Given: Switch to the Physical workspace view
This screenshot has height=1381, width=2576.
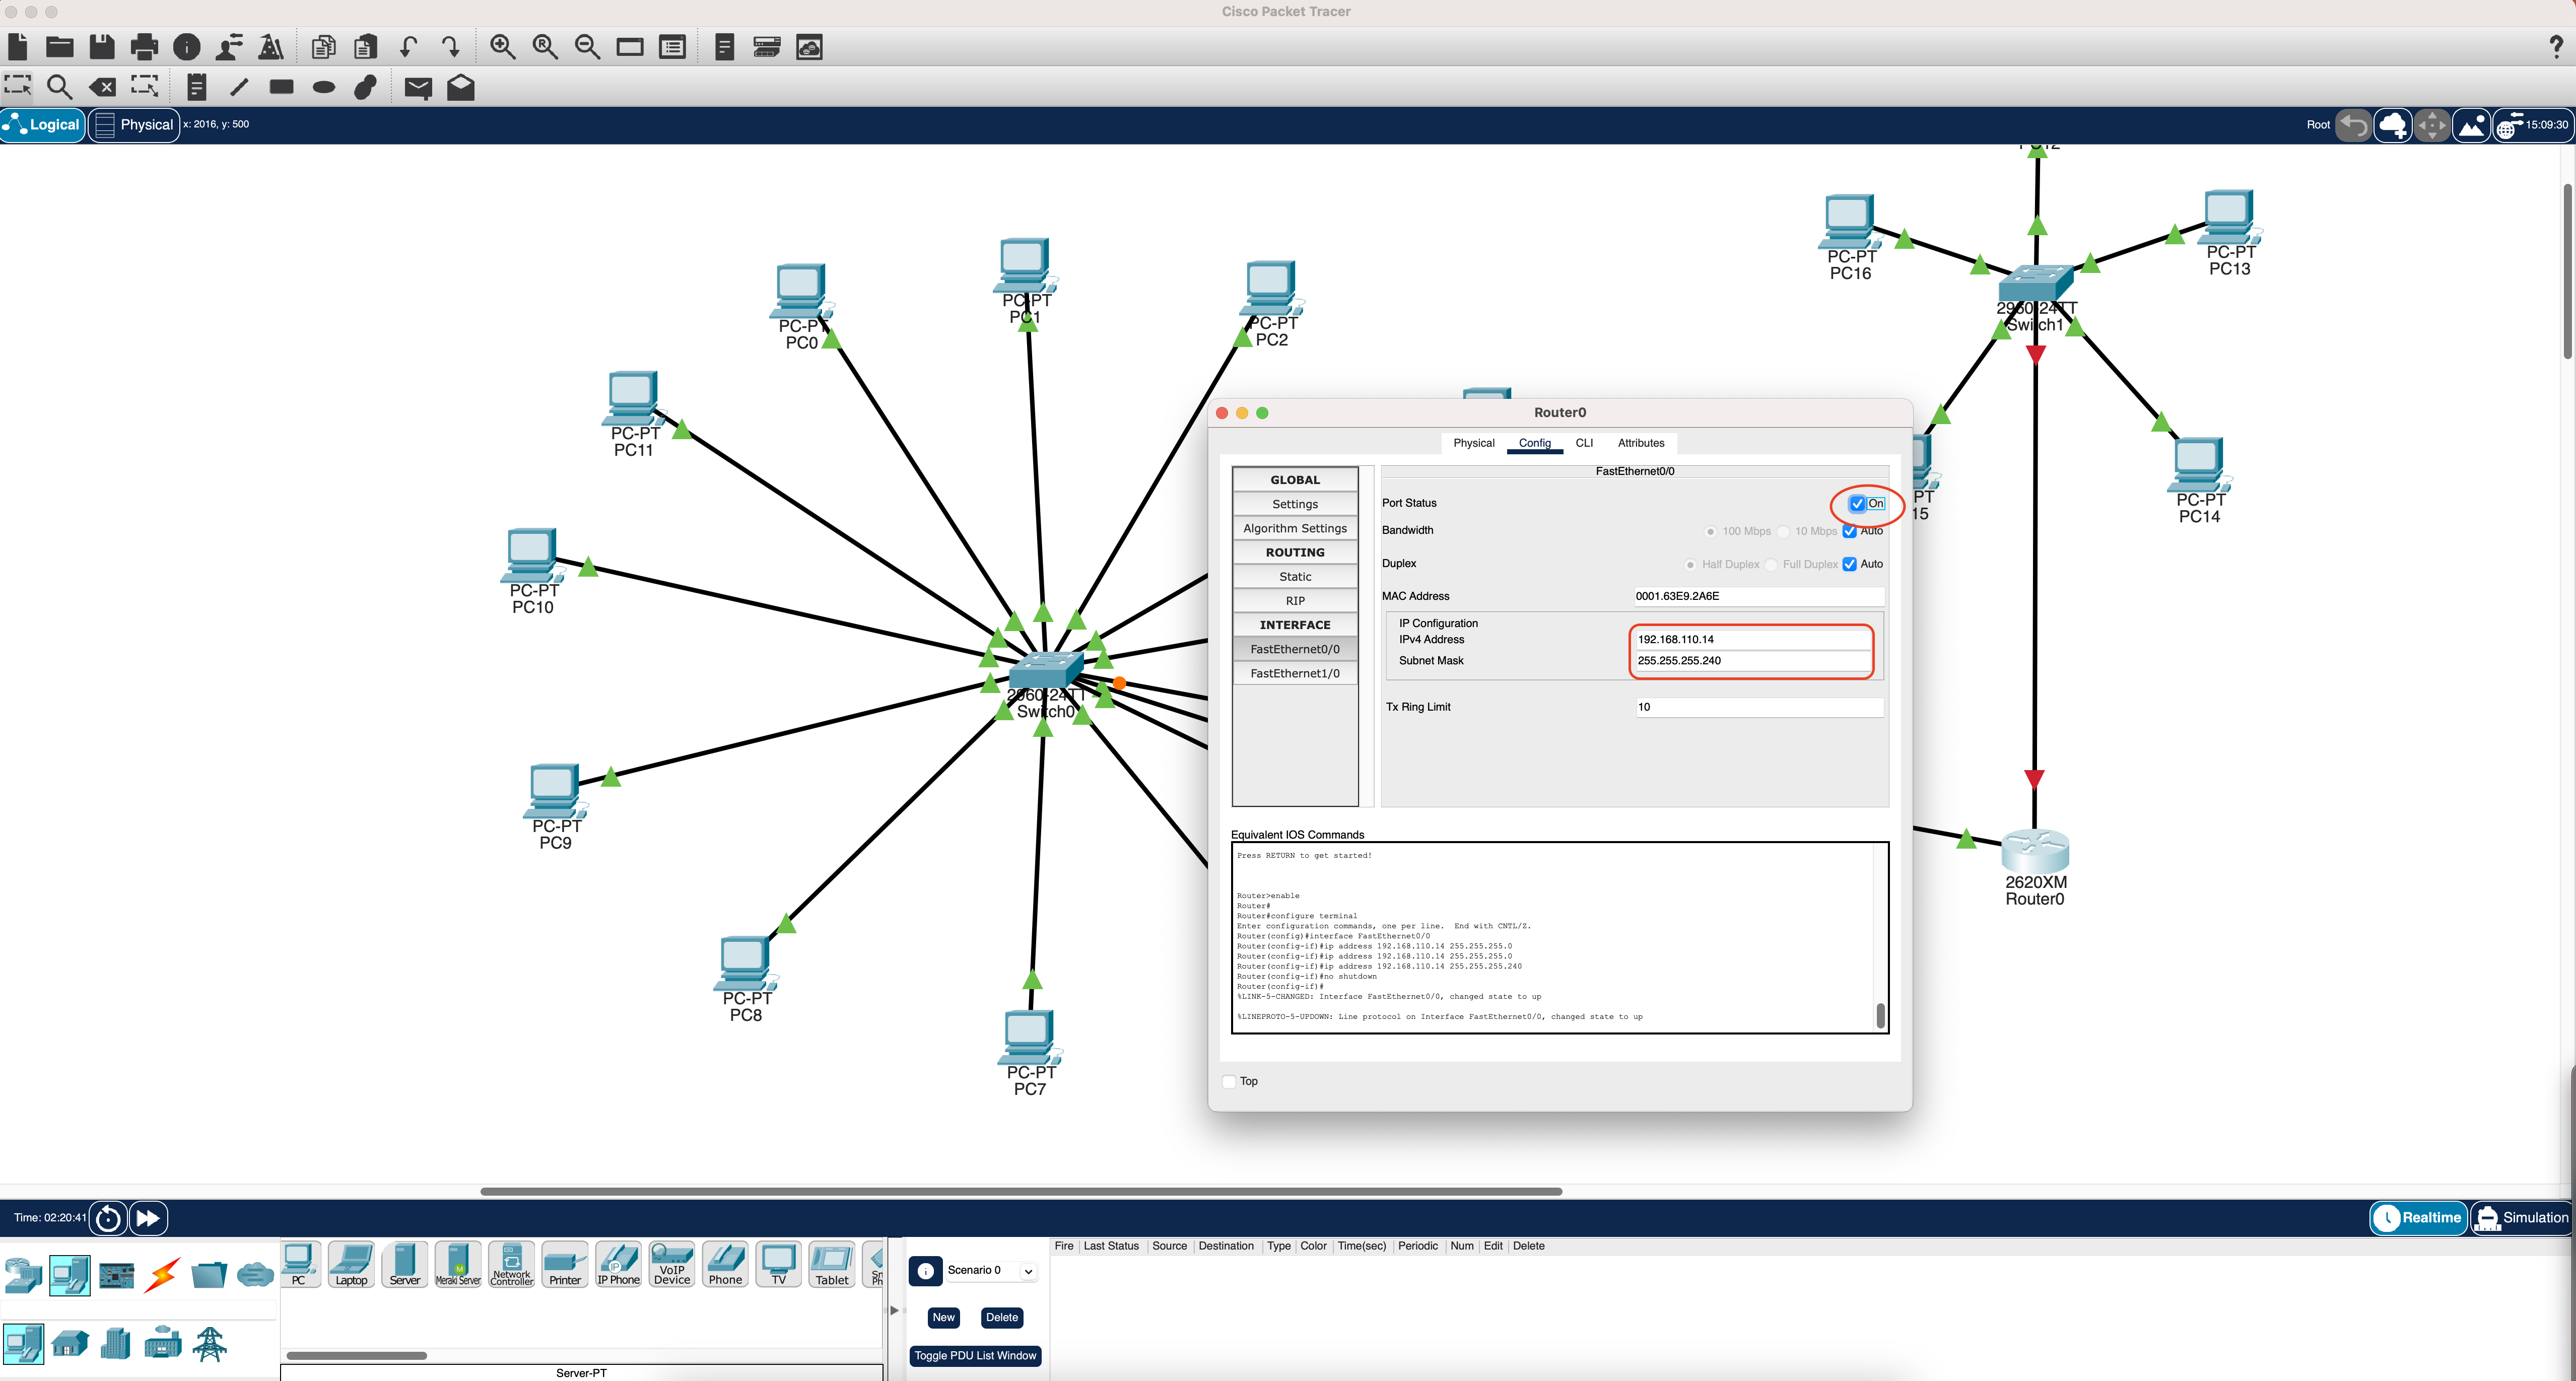Looking at the screenshot, I should pos(135,125).
